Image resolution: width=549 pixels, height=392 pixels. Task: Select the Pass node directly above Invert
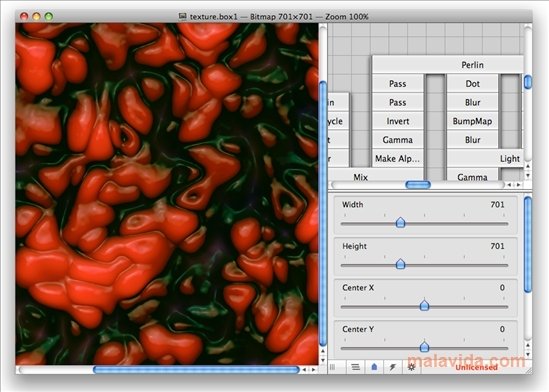[397, 103]
